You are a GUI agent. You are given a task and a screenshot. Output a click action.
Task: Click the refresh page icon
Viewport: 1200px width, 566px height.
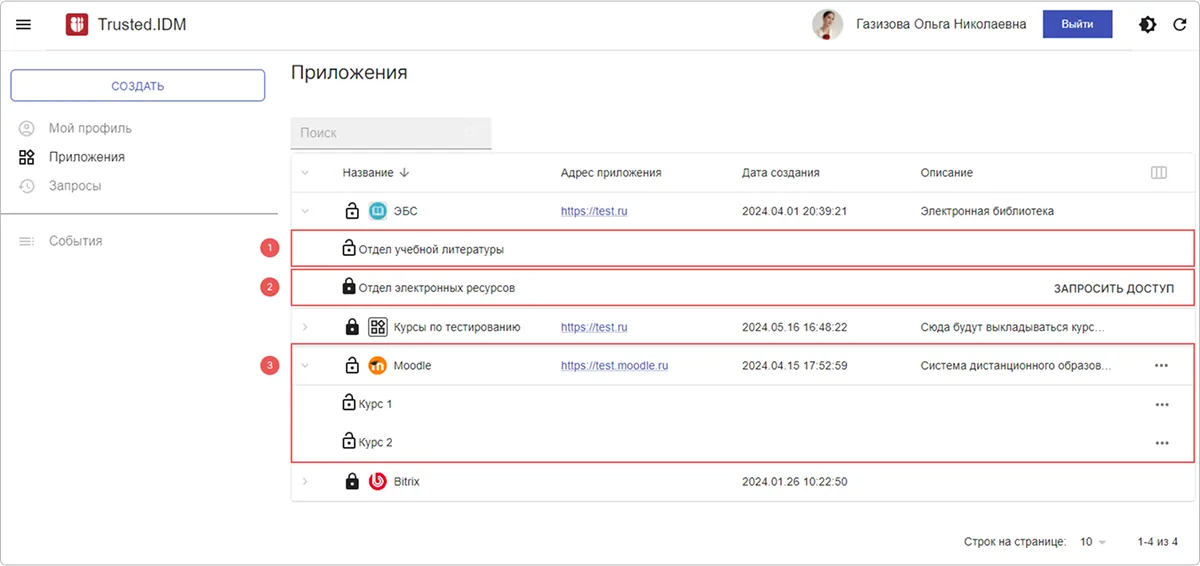pyautogui.click(x=1179, y=24)
